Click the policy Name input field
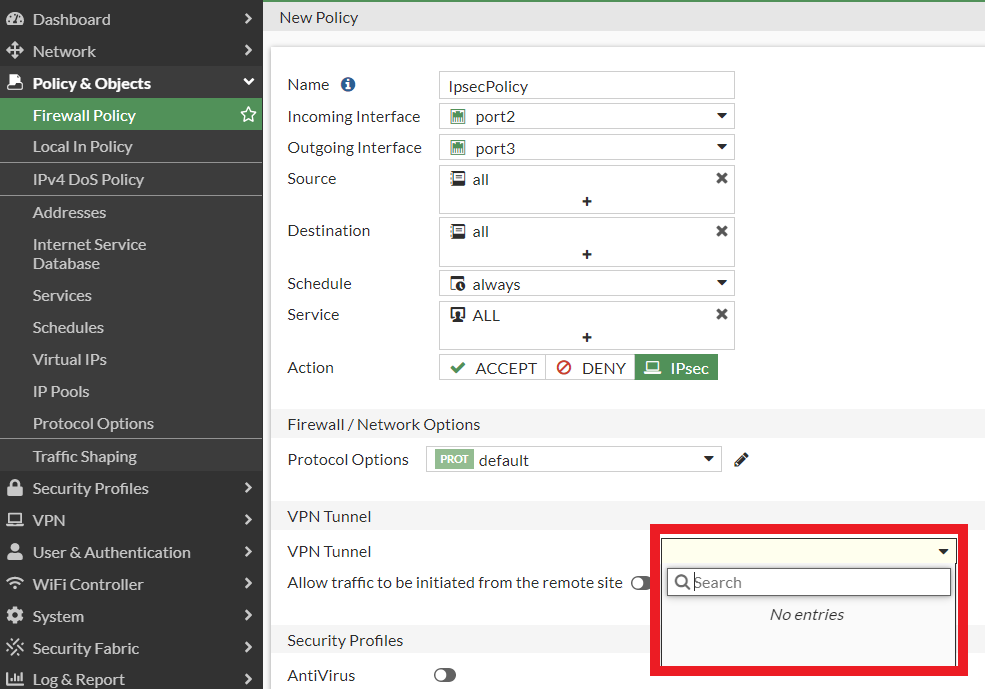This screenshot has height=689, width=985. click(x=587, y=86)
